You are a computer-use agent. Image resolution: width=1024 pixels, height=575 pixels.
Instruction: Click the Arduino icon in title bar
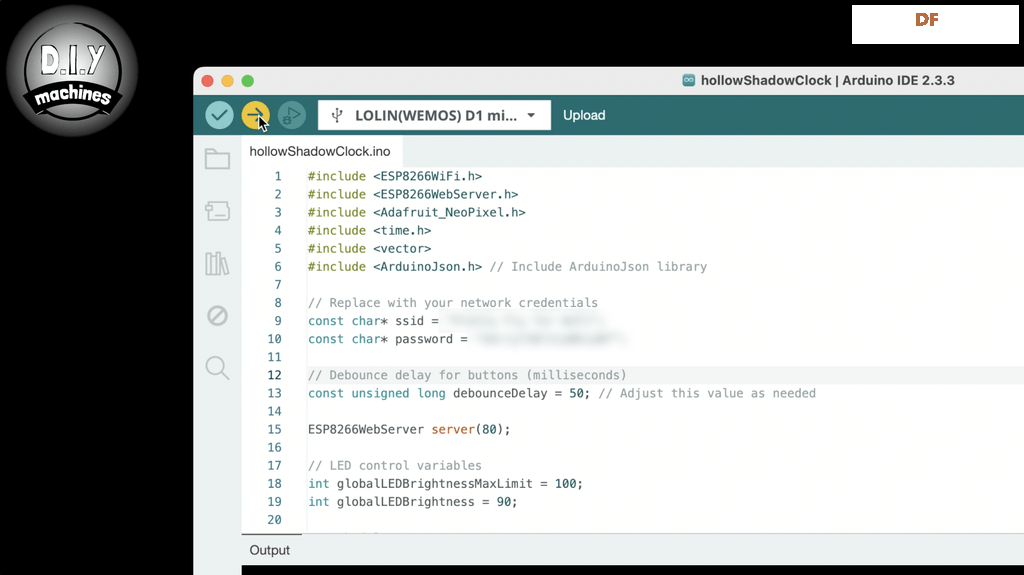pos(688,80)
